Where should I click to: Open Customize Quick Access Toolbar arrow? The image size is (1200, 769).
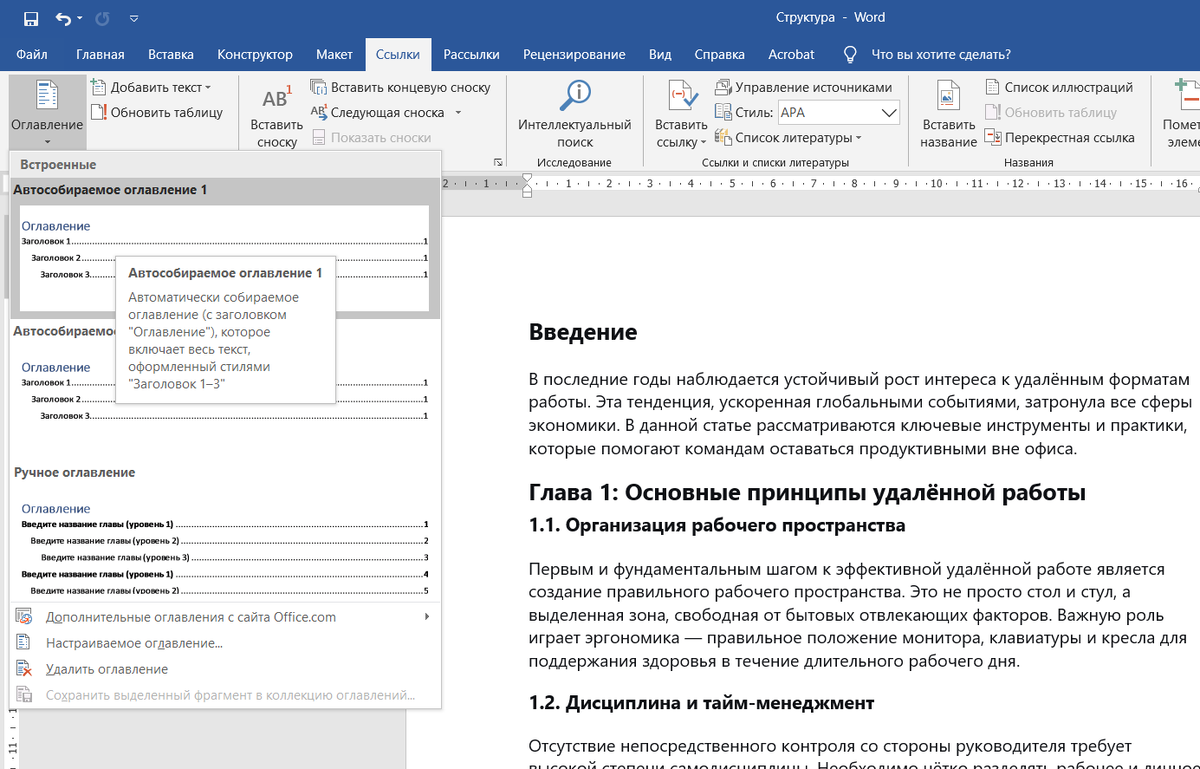134,19
